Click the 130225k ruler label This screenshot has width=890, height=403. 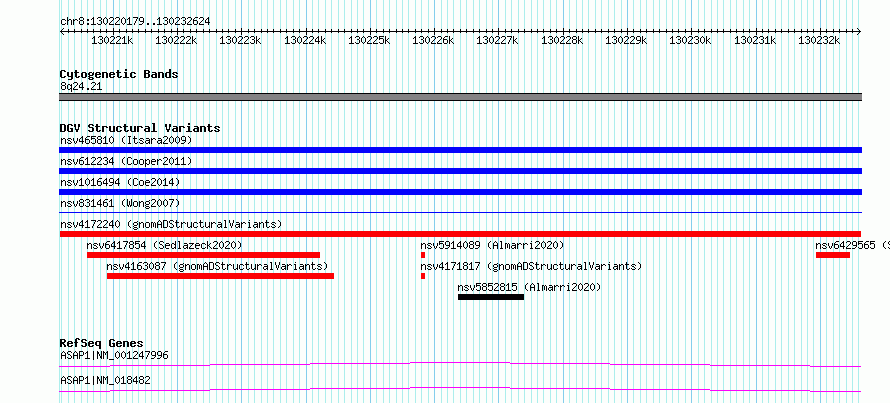(x=369, y=41)
